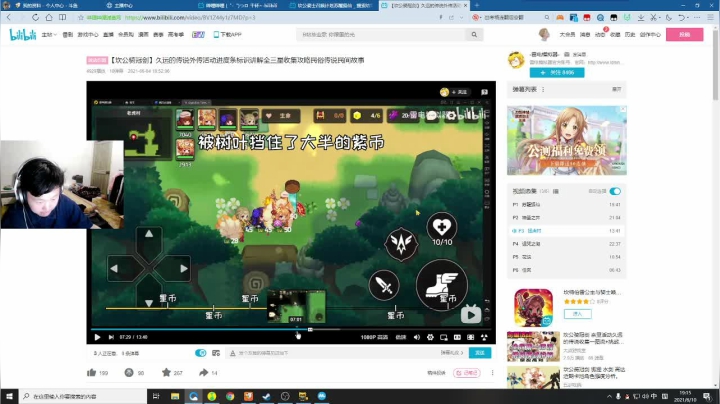Send danmaku with the 发送 button

(x=480, y=353)
